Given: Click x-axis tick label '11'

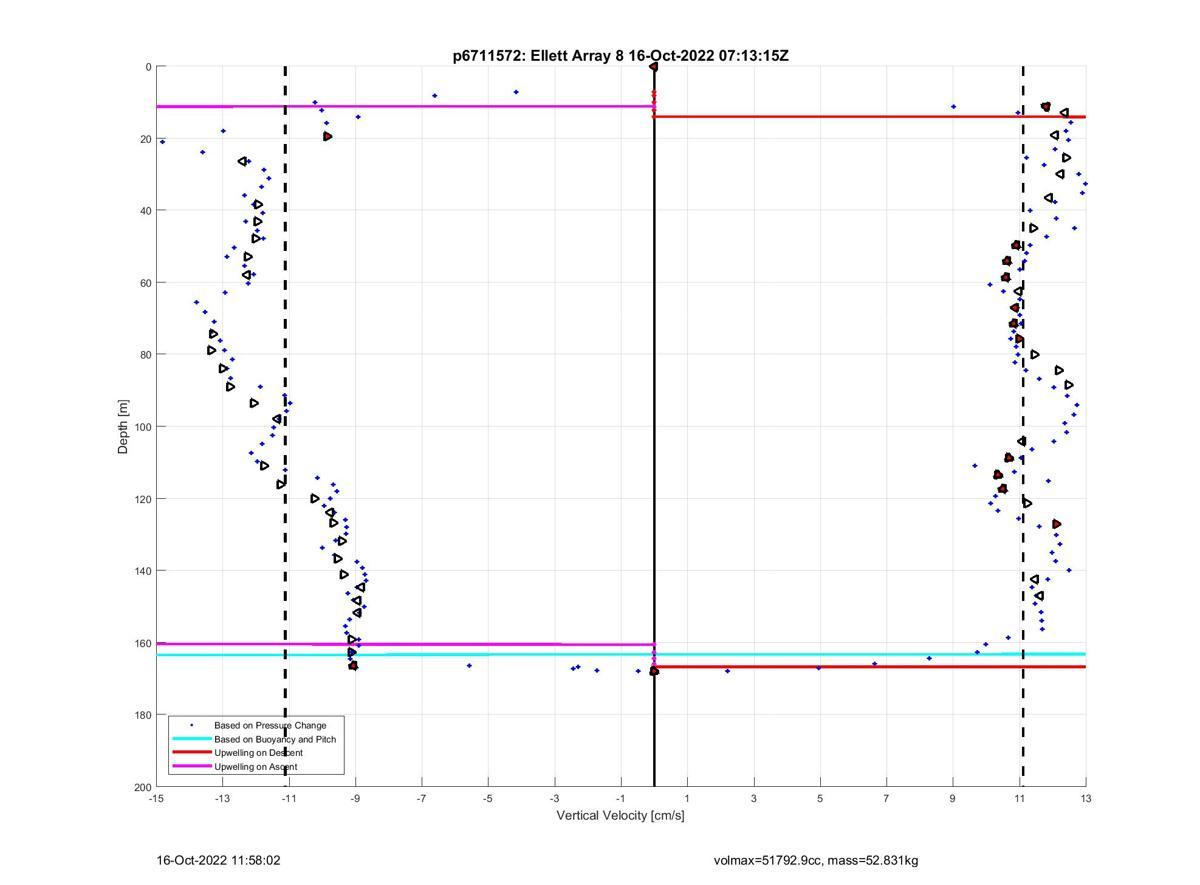Looking at the screenshot, I should point(1019,799).
